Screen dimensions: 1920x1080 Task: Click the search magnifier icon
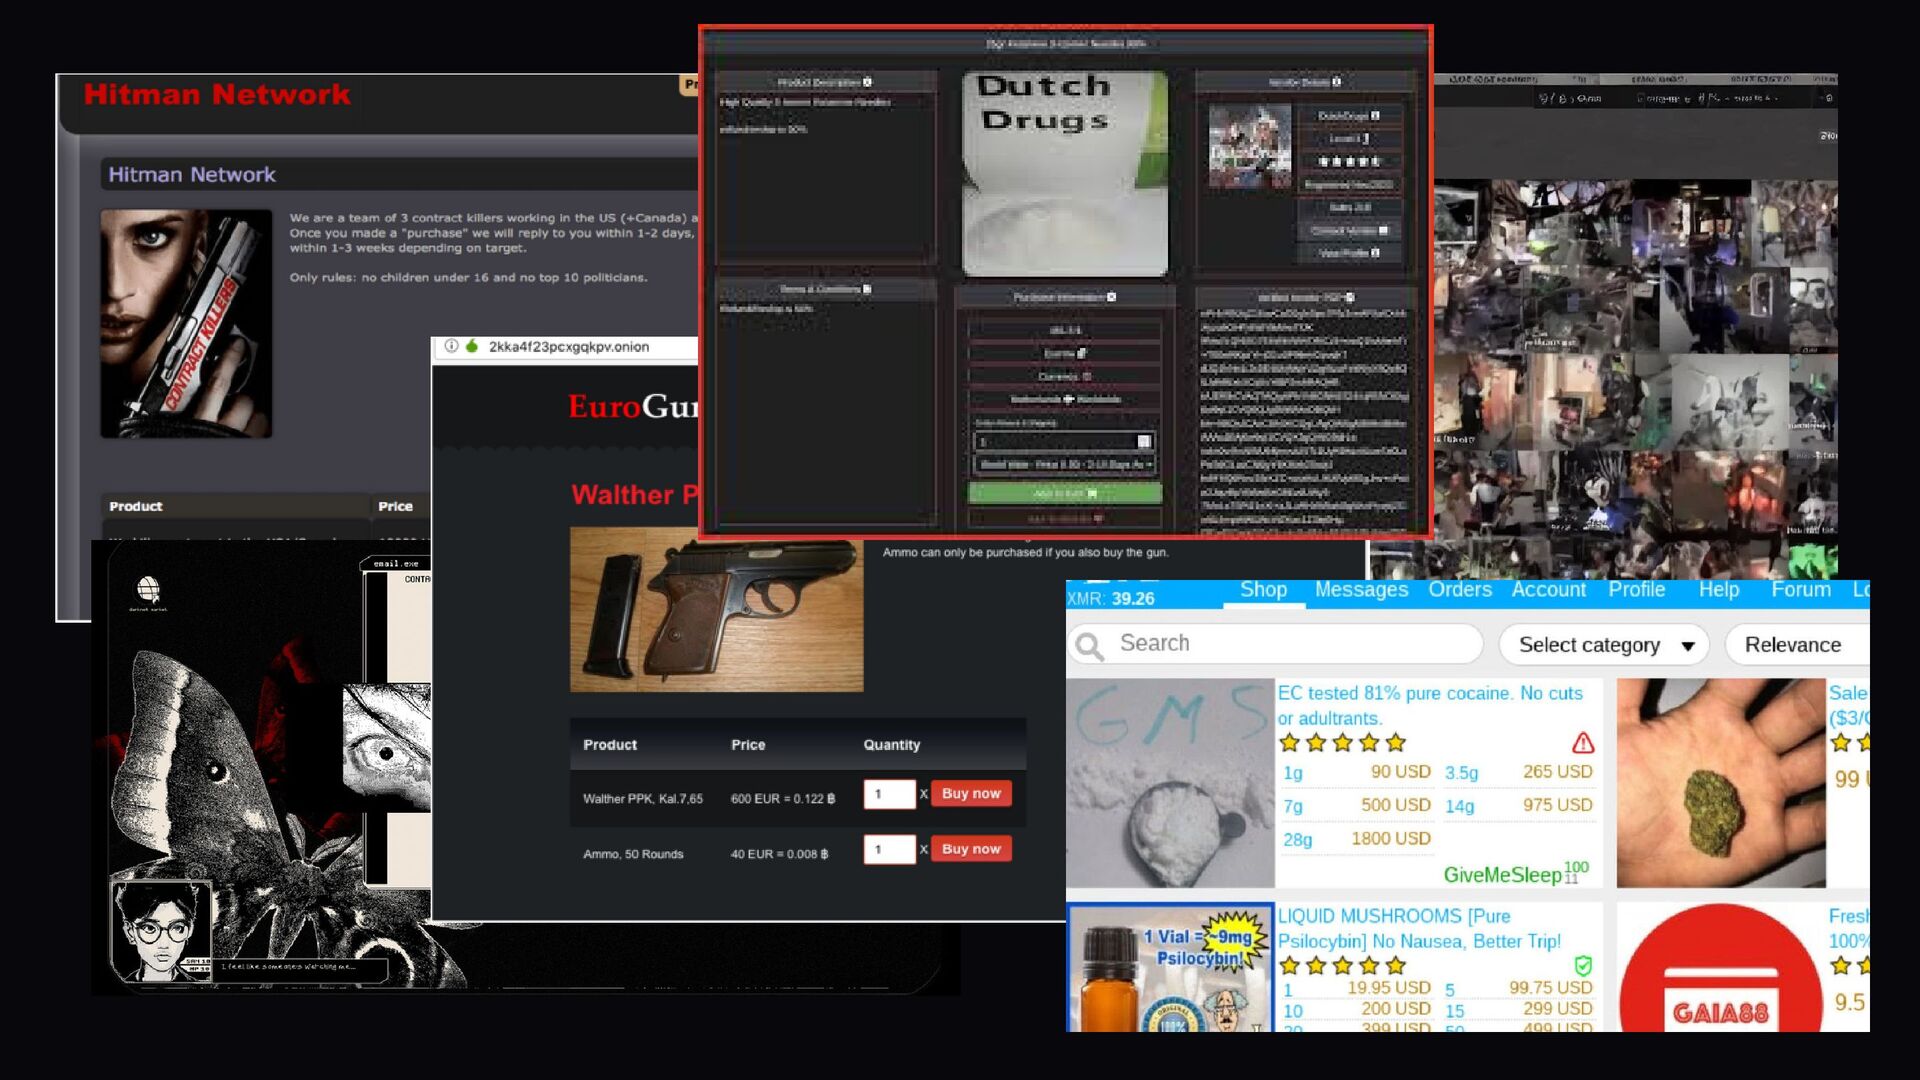point(1090,646)
